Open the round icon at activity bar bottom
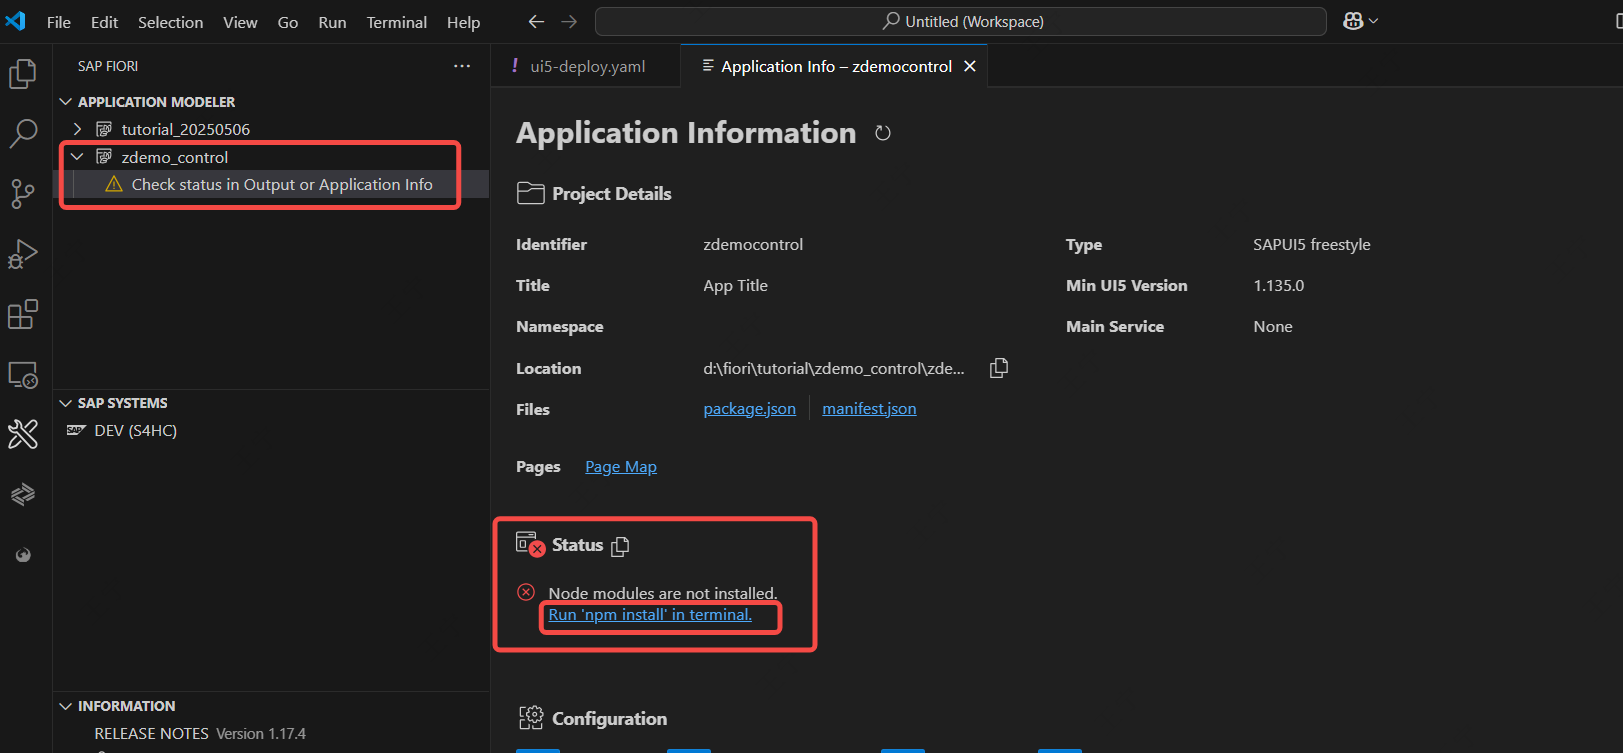The width and height of the screenshot is (1623, 753). click(23, 555)
